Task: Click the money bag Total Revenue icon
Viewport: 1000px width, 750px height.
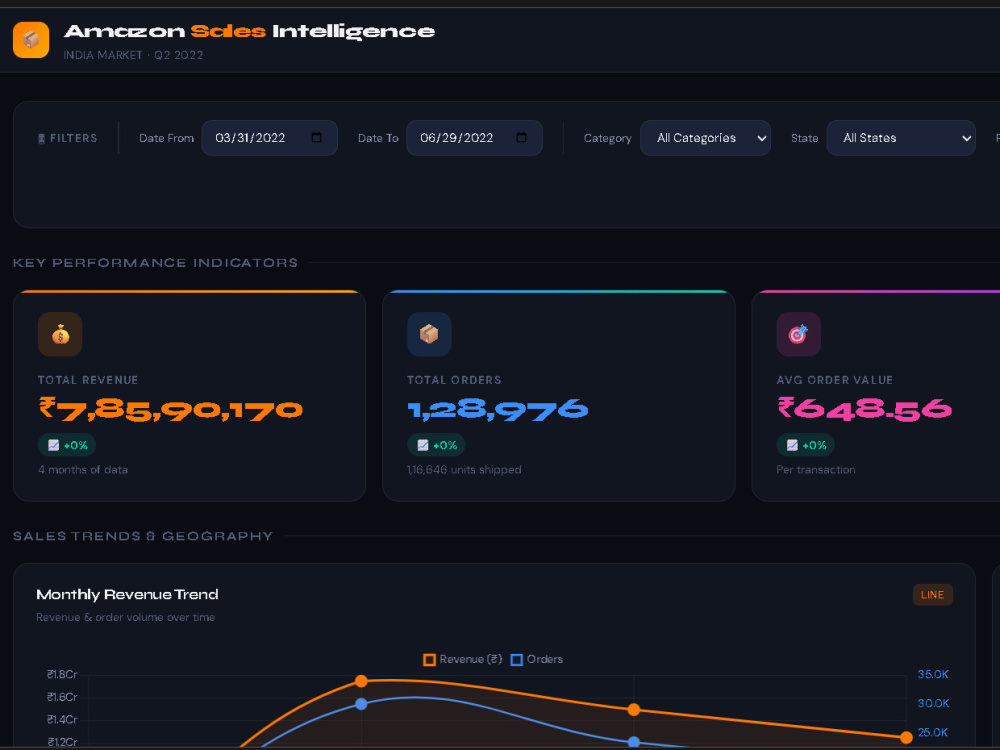Action: (x=60, y=334)
